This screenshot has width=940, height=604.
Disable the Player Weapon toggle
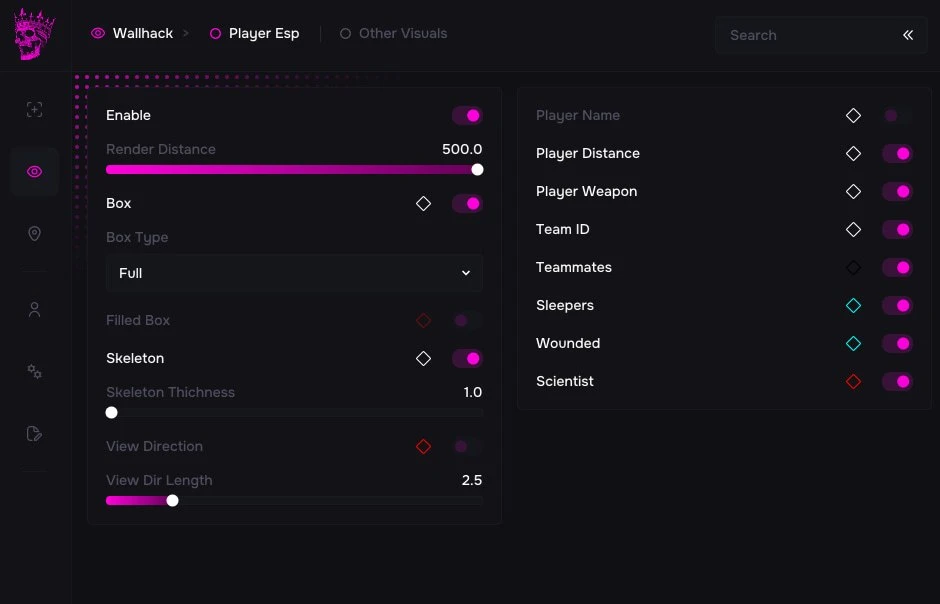(897, 192)
